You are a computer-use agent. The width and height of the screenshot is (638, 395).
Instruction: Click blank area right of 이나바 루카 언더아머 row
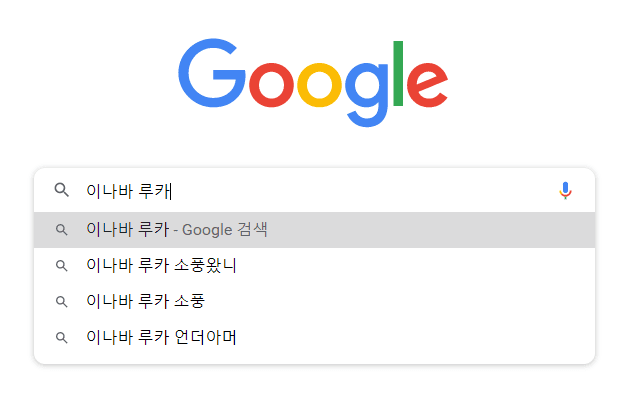tap(415, 337)
